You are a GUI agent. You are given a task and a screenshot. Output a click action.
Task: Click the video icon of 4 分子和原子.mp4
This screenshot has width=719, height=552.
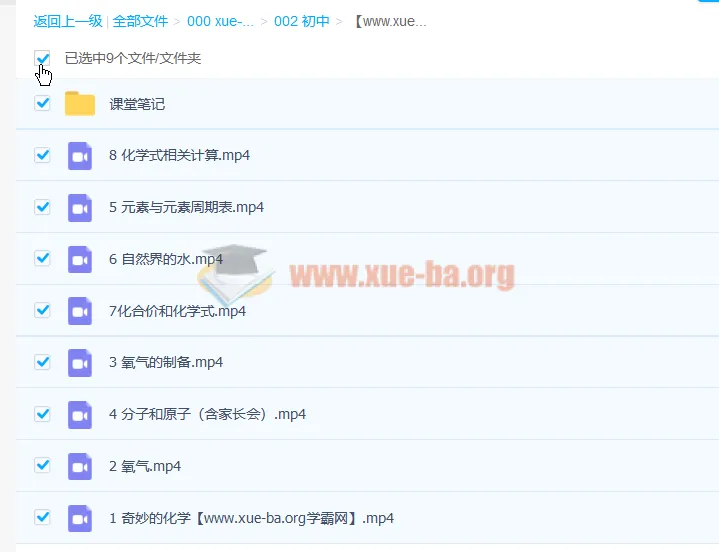click(80, 415)
